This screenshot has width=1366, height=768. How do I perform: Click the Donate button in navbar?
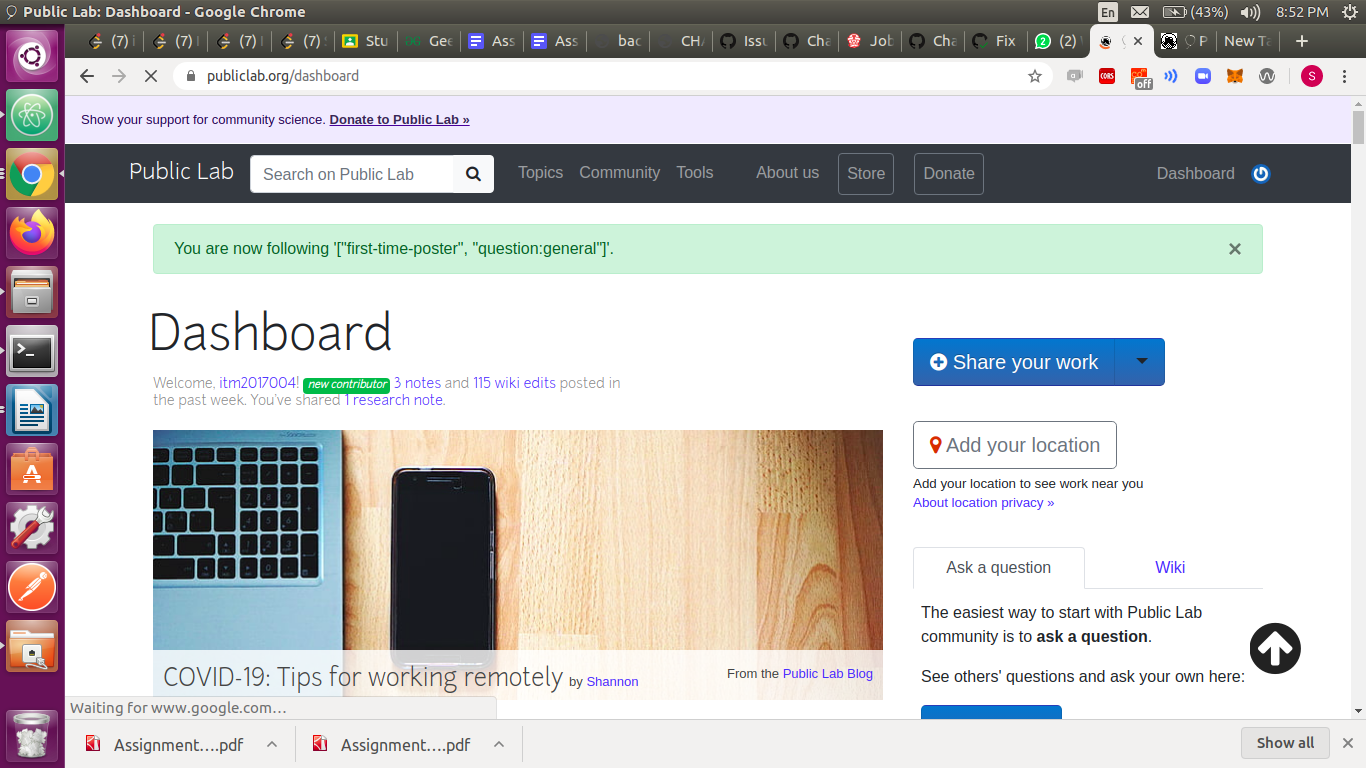point(949,174)
